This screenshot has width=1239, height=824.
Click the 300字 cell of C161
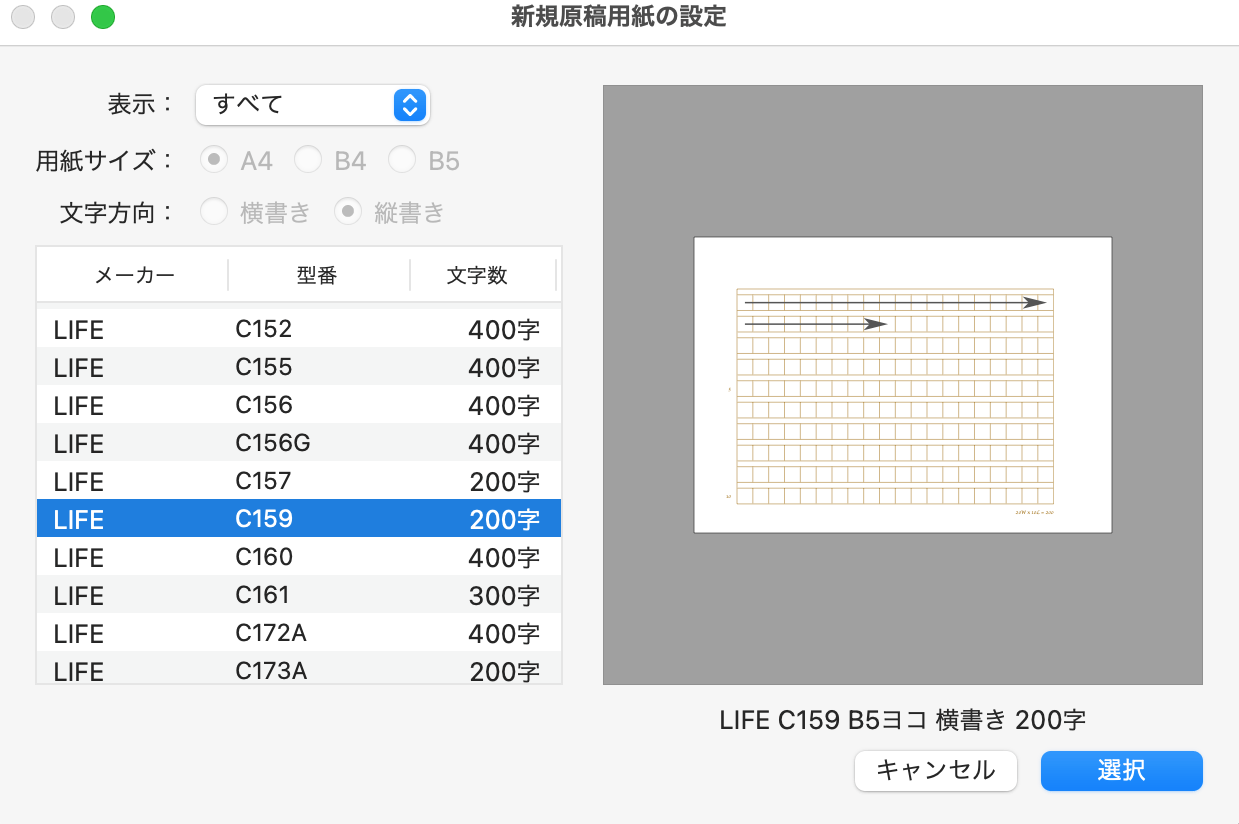(x=504, y=596)
